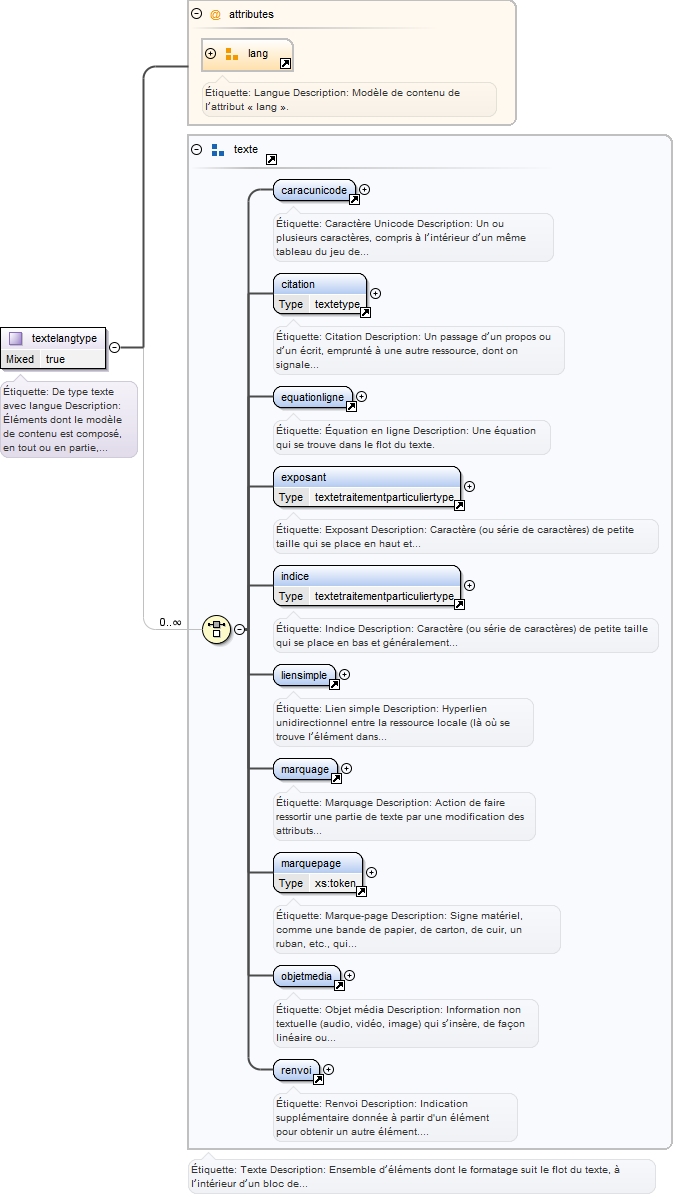This screenshot has width=674, height=1197.
Task: Expand the exposant element
Action: (x=469, y=486)
